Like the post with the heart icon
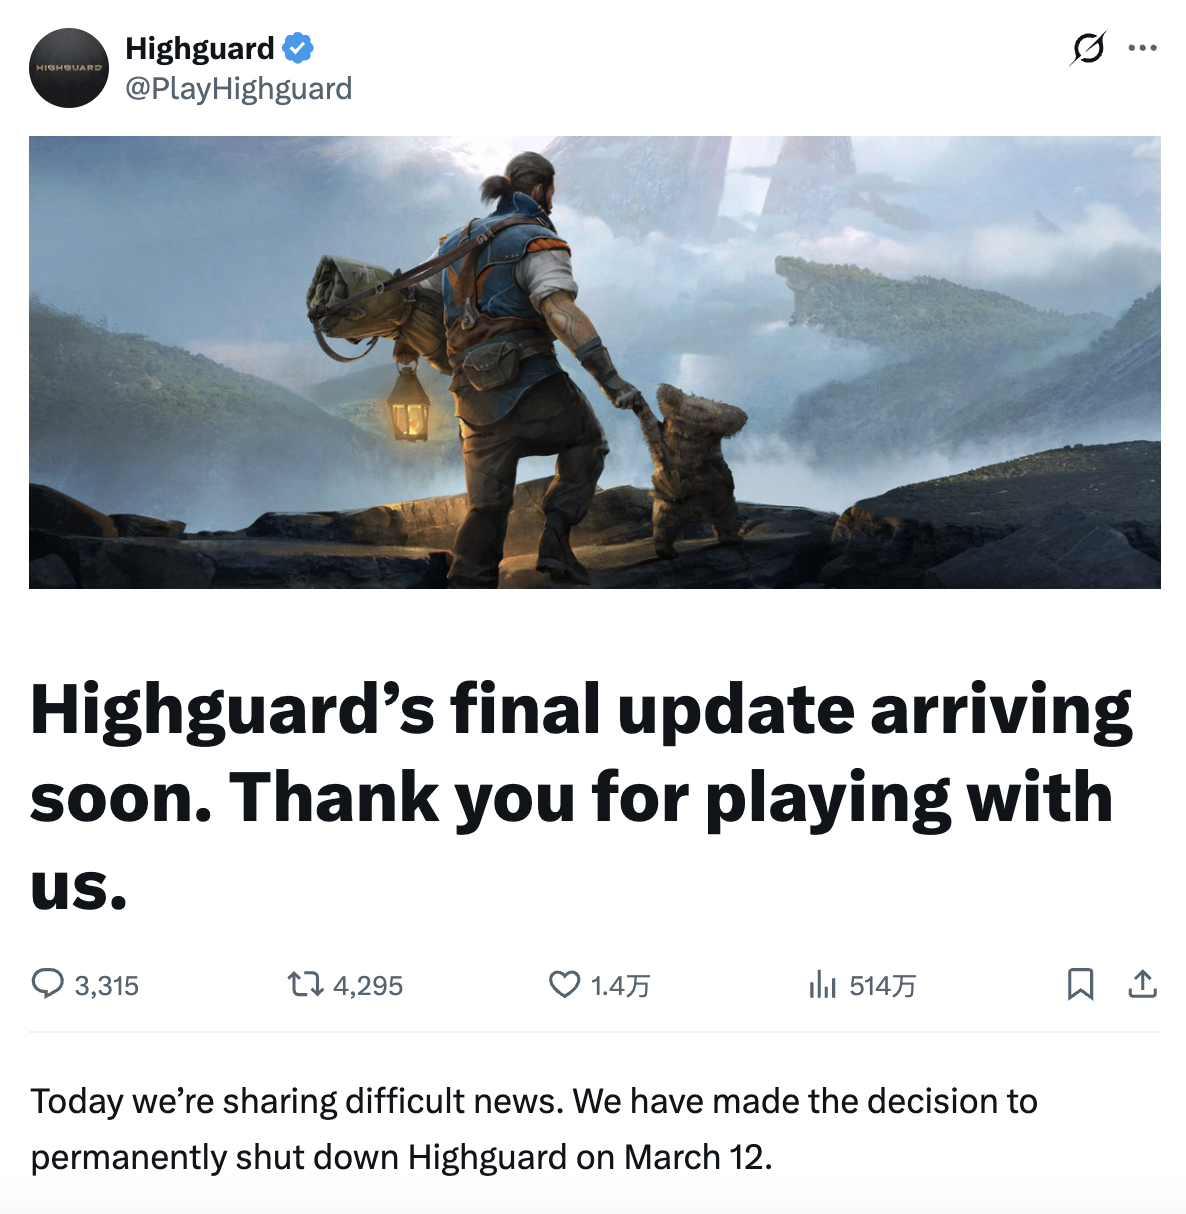The image size is (1186, 1214). pos(565,985)
